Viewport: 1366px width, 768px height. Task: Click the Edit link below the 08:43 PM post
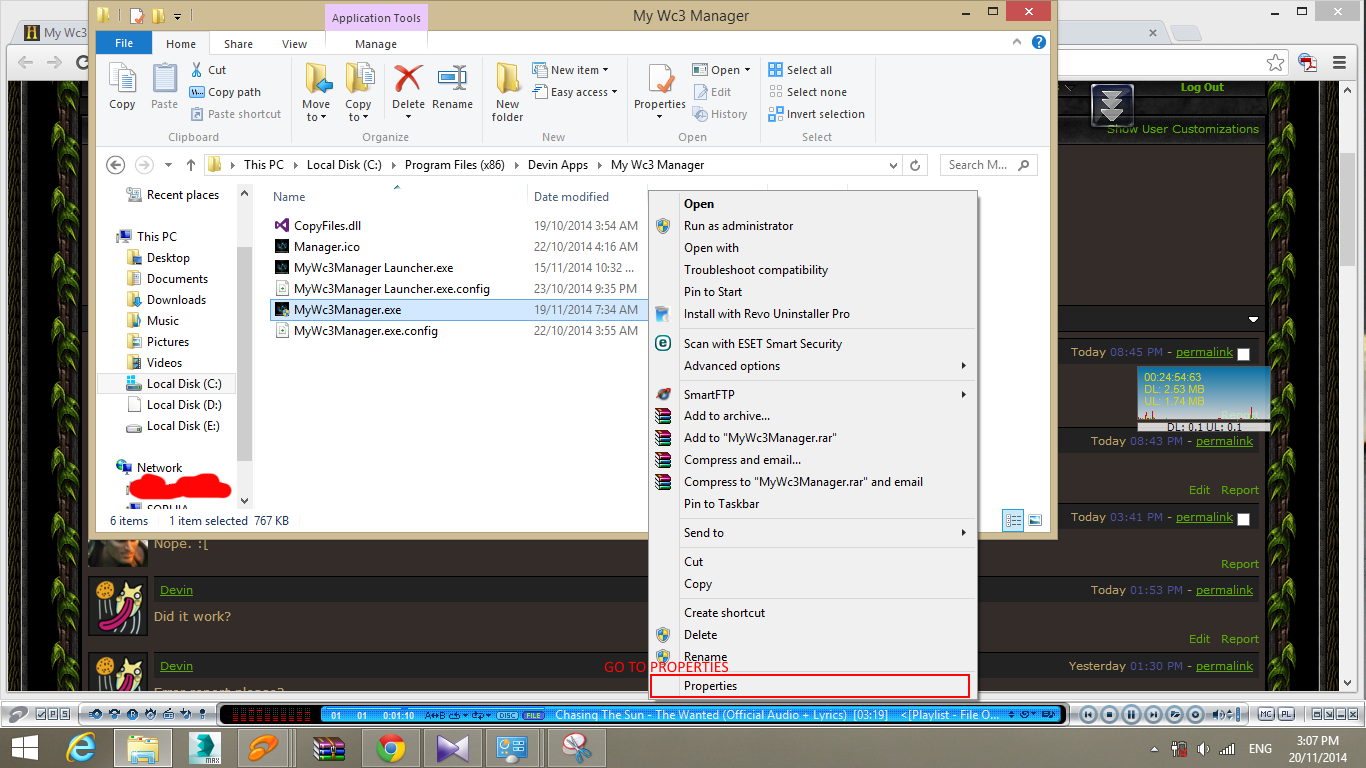pos(1199,490)
